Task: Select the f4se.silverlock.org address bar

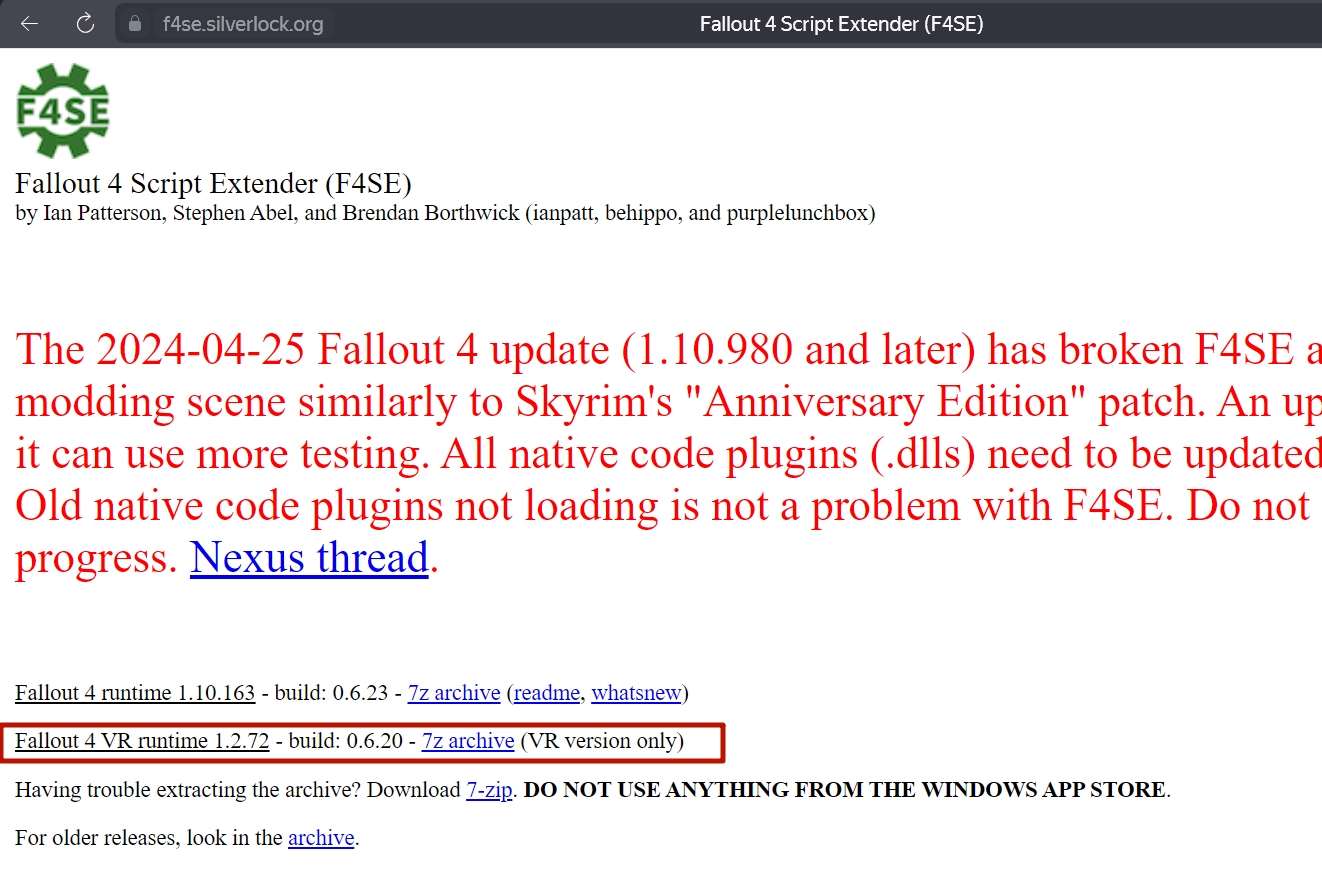Action: 243,23
